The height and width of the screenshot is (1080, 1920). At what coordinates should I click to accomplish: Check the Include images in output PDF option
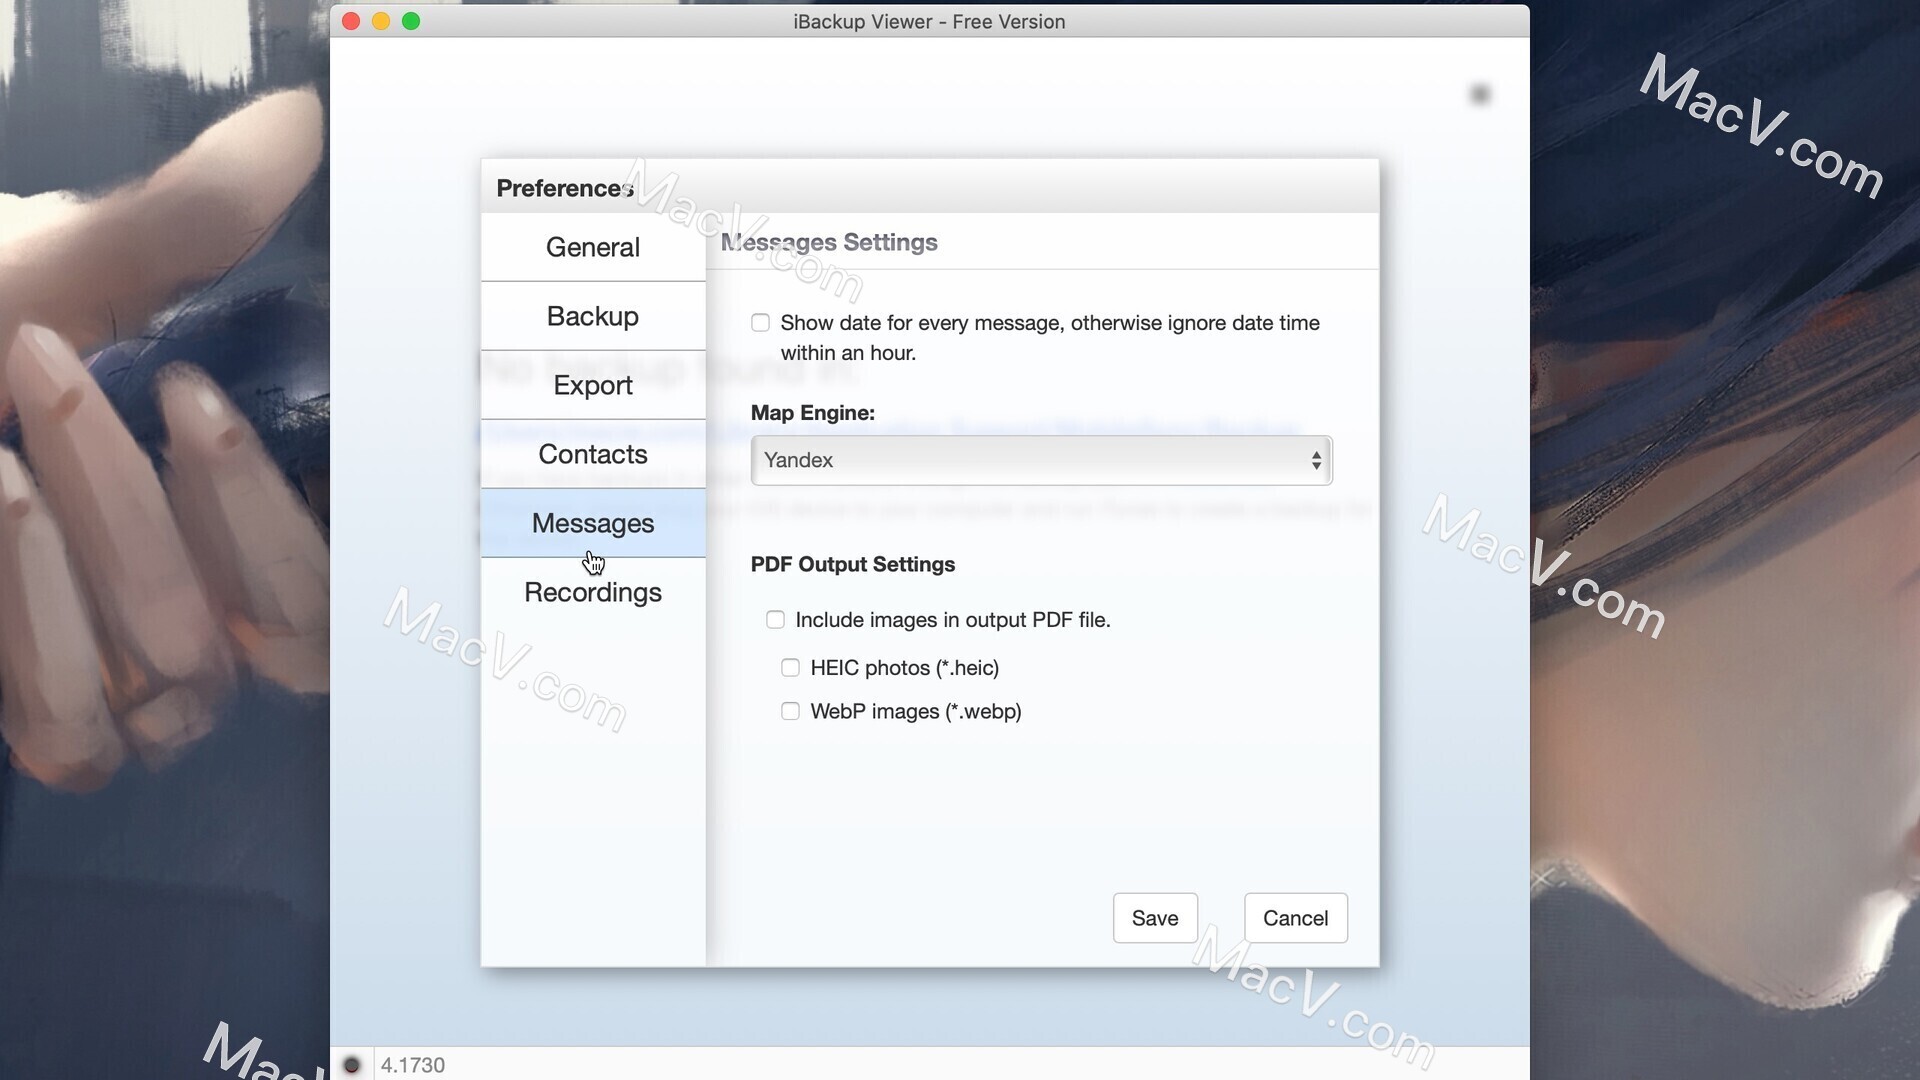(775, 620)
